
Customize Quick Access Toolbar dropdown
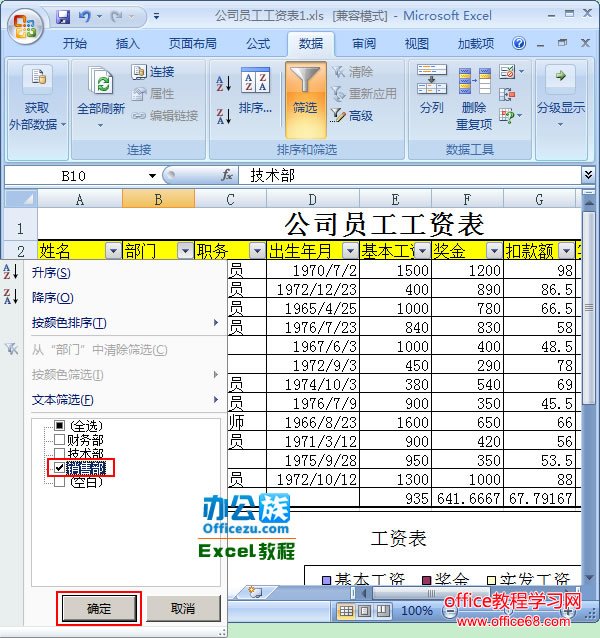156,17
